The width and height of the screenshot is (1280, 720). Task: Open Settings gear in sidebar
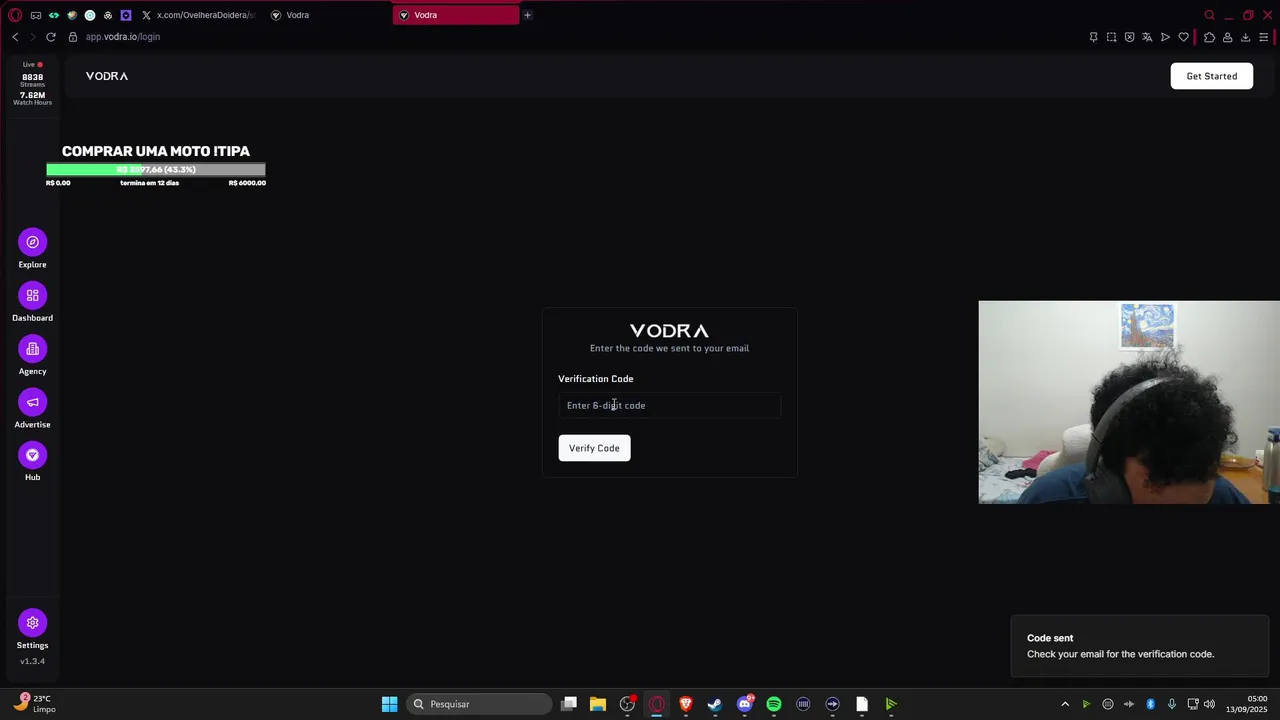(32, 623)
